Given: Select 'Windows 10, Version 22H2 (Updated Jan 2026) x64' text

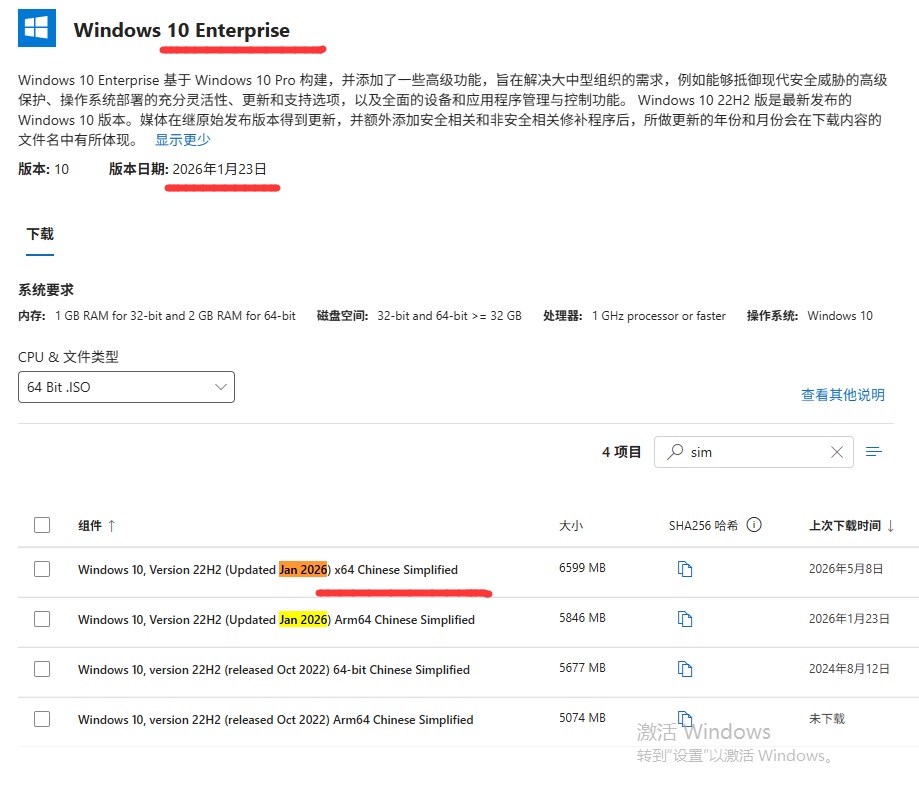Looking at the screenshot, I should tap(216, 570).
